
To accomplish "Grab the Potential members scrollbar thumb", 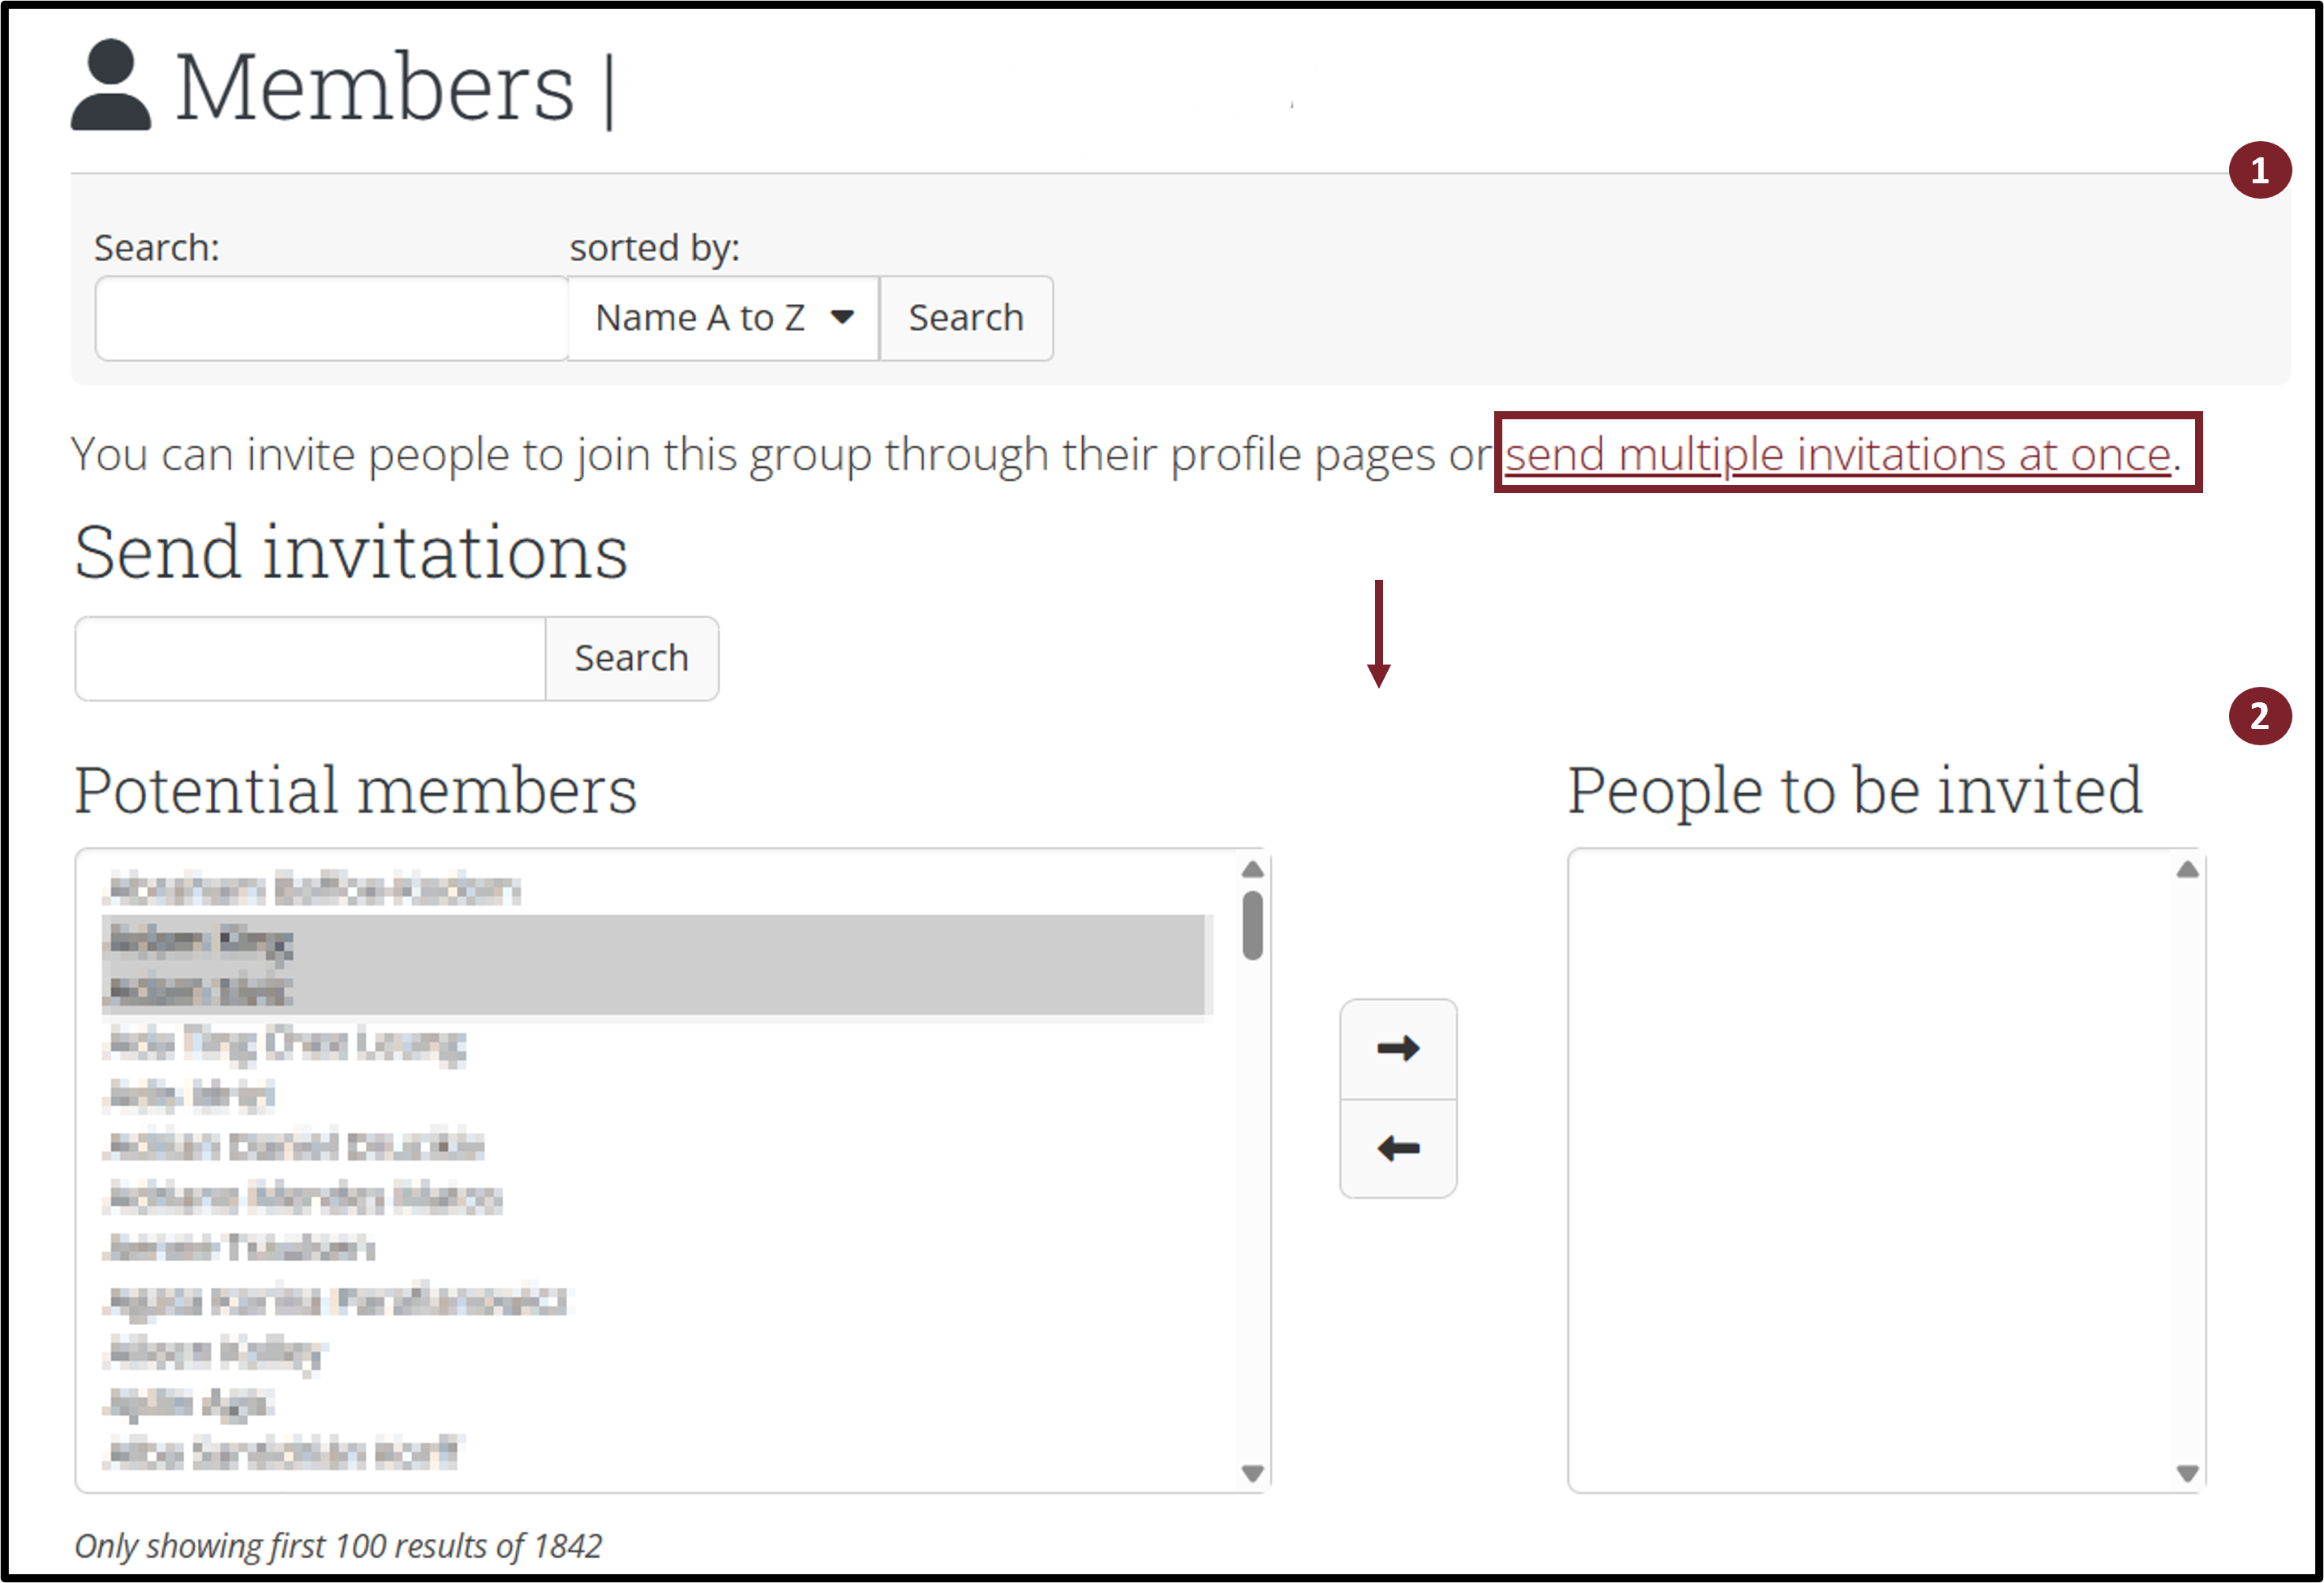I will tap(1252, 925).
